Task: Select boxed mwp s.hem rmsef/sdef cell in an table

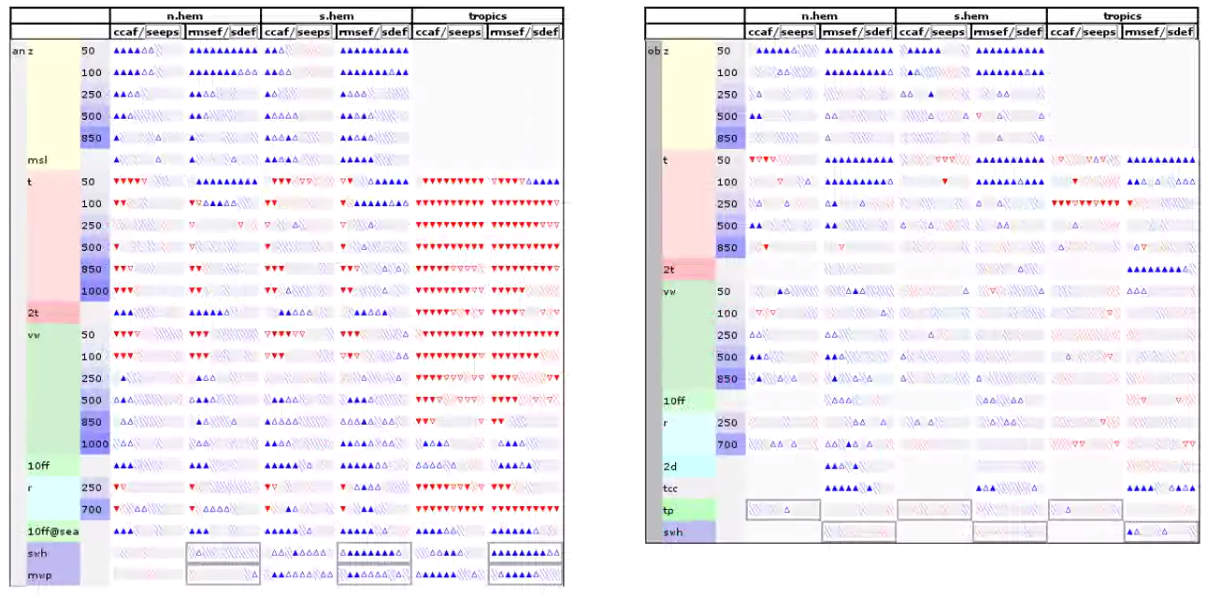Action: (x=374, y=574)
